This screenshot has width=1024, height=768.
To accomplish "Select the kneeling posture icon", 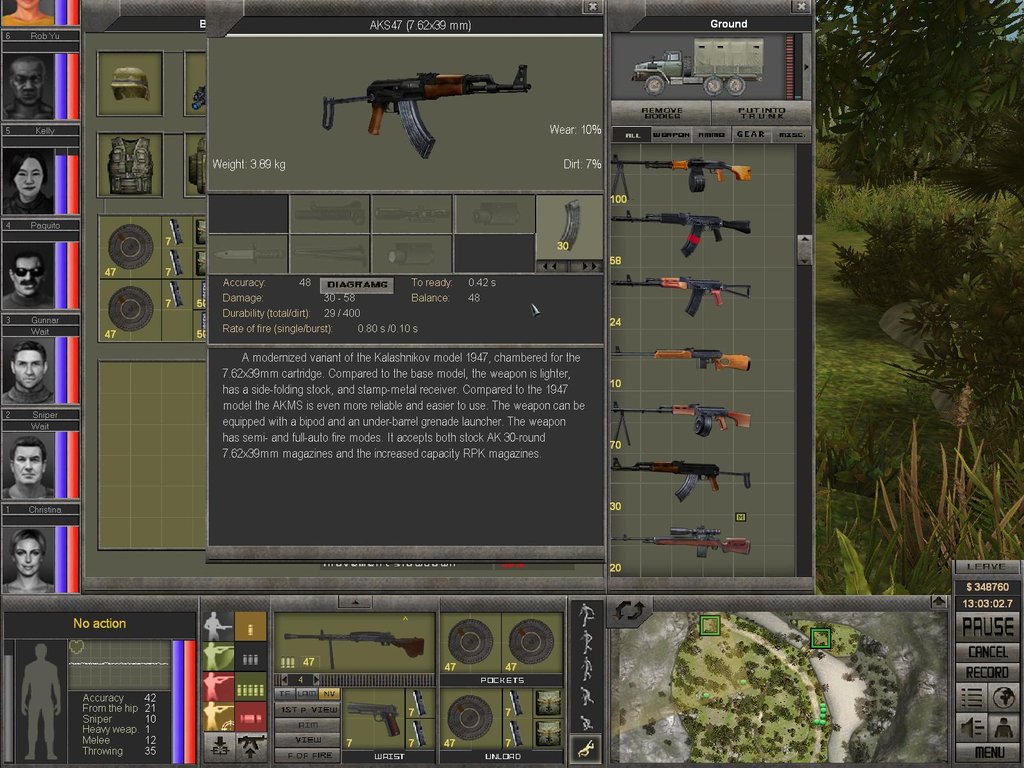I will (586, 722).
